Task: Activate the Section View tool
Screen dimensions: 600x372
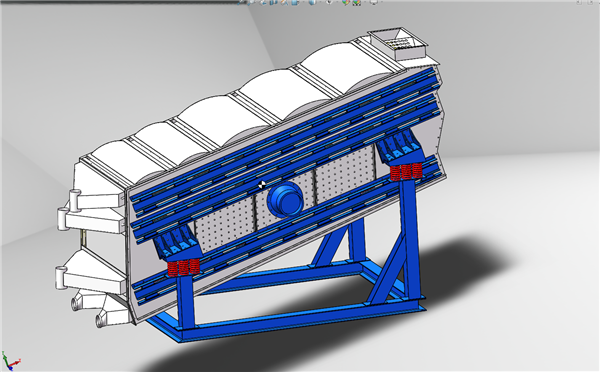Action: click(x=273, y=2)
